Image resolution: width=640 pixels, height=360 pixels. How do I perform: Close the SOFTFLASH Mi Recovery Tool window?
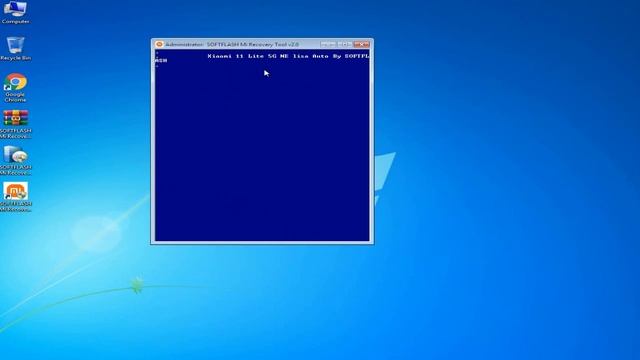coord(361,44)
